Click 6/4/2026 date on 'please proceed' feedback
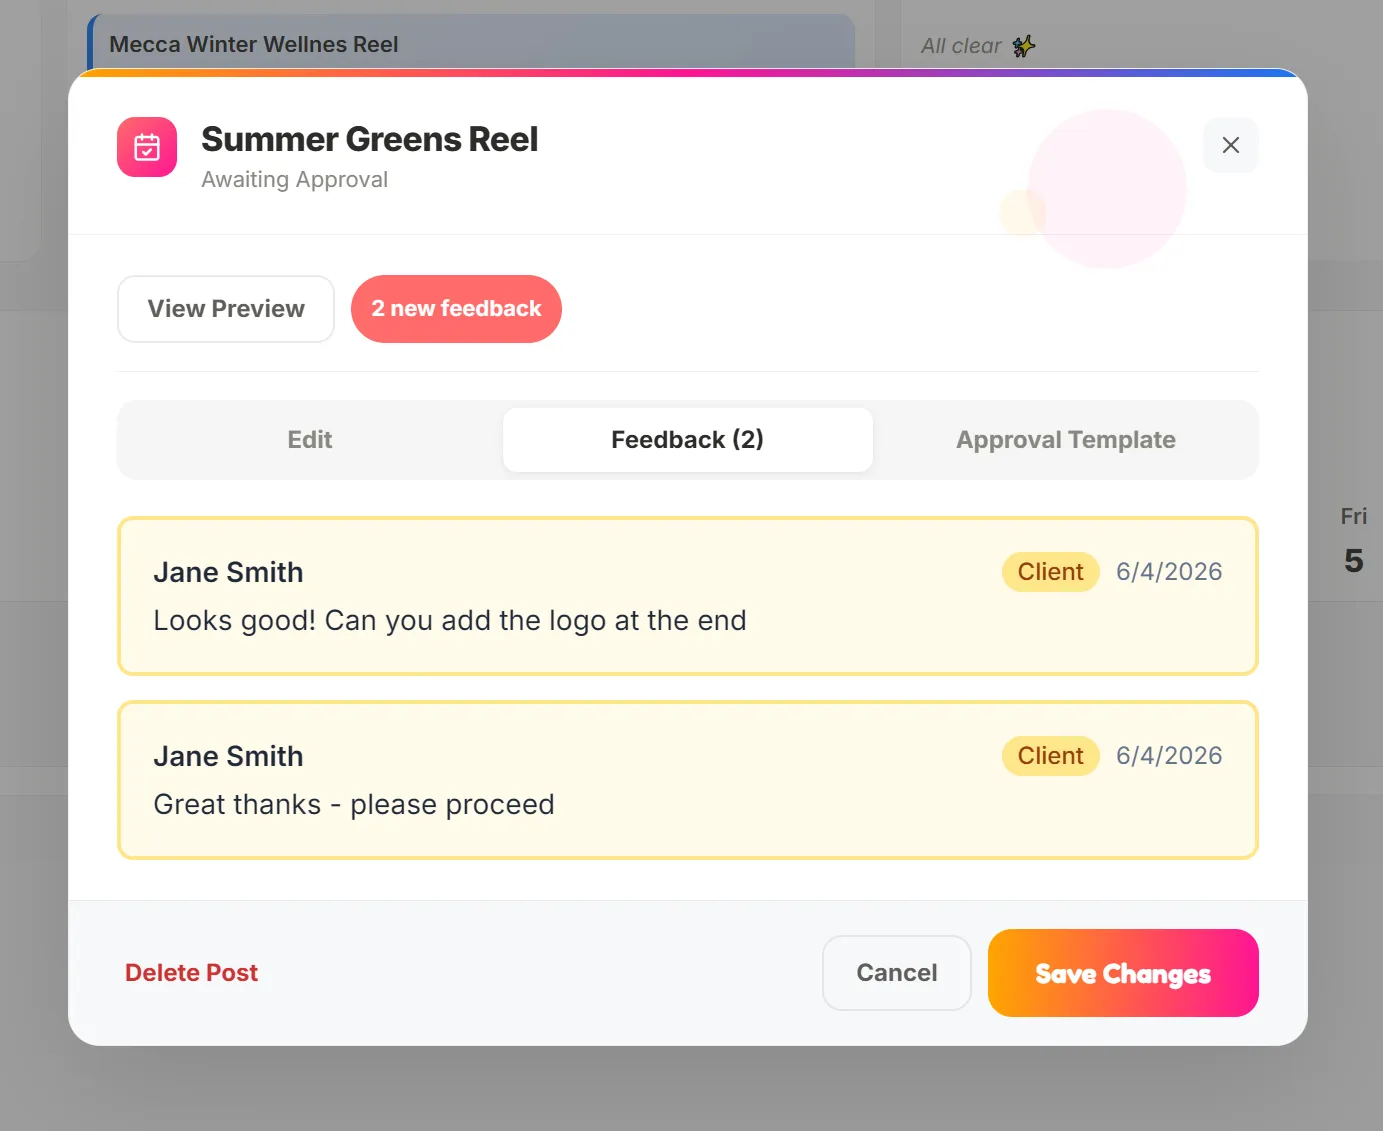 [x=1169, y=756]
